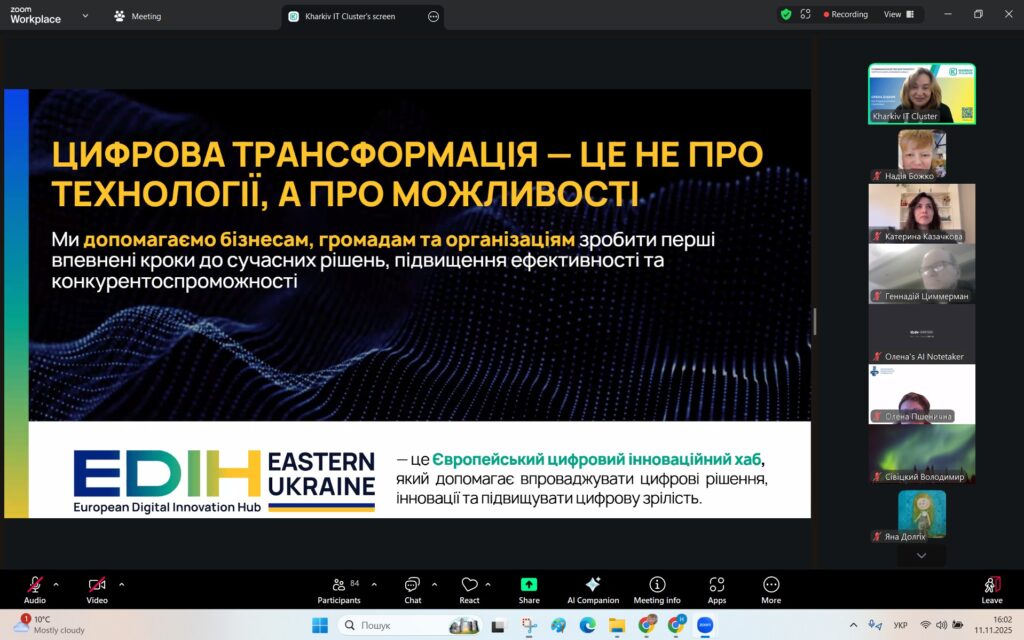
Task: Unmute the microphone via Audio button
Action: 35,586
